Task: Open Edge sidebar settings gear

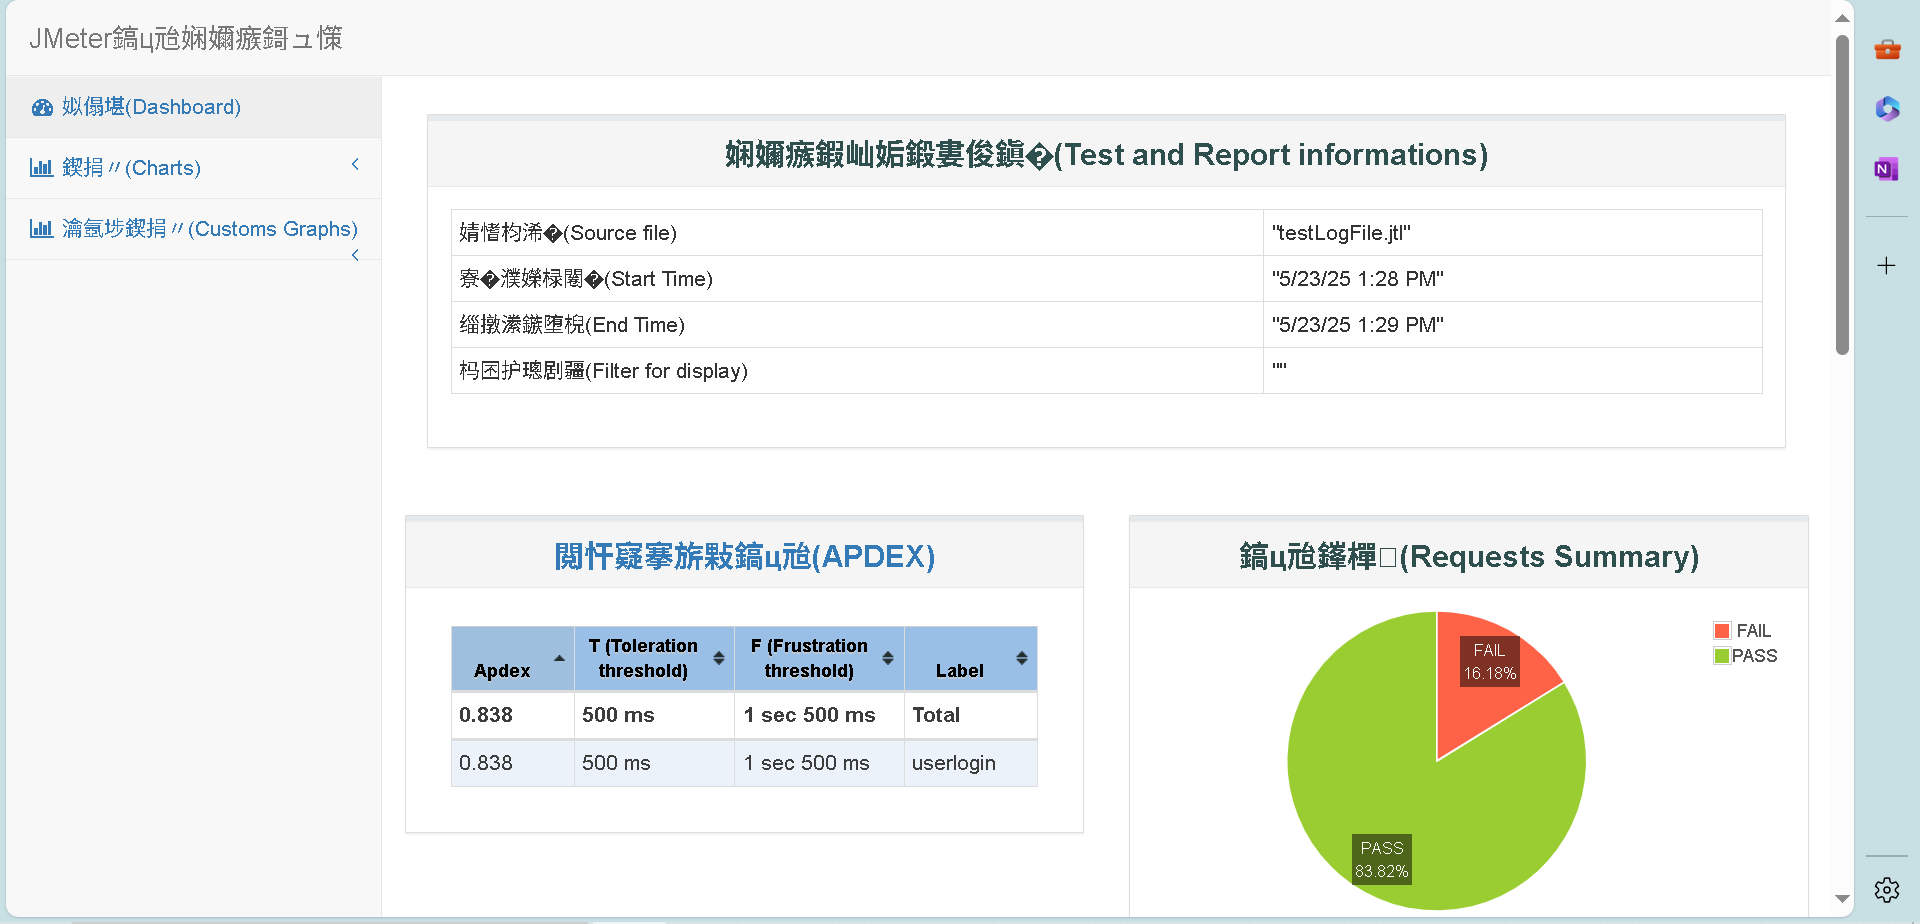Action: (1887, 888)
